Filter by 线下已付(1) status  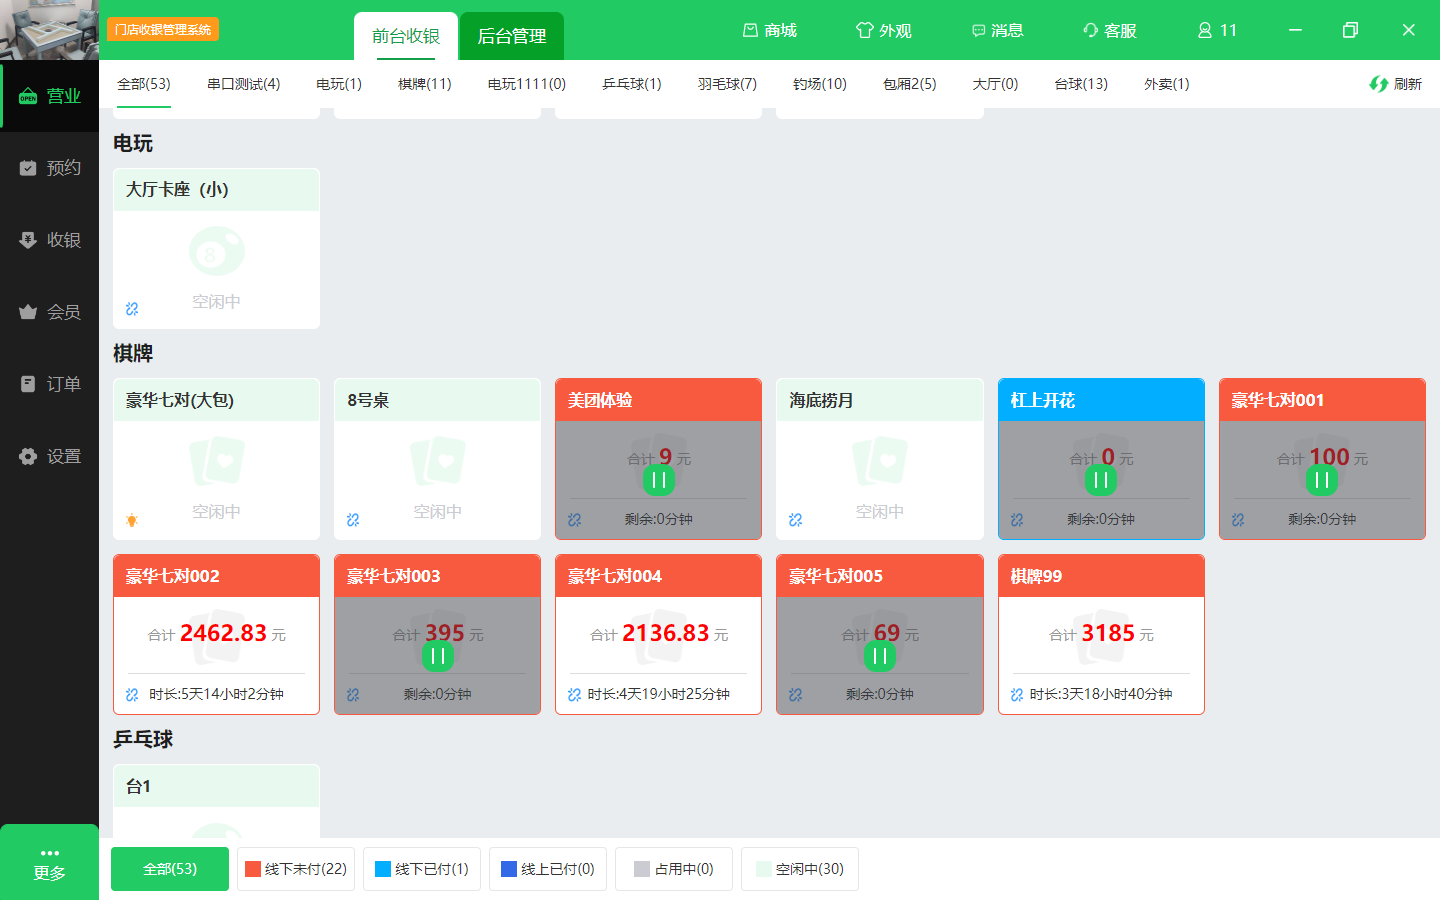(x=422, y=869)
